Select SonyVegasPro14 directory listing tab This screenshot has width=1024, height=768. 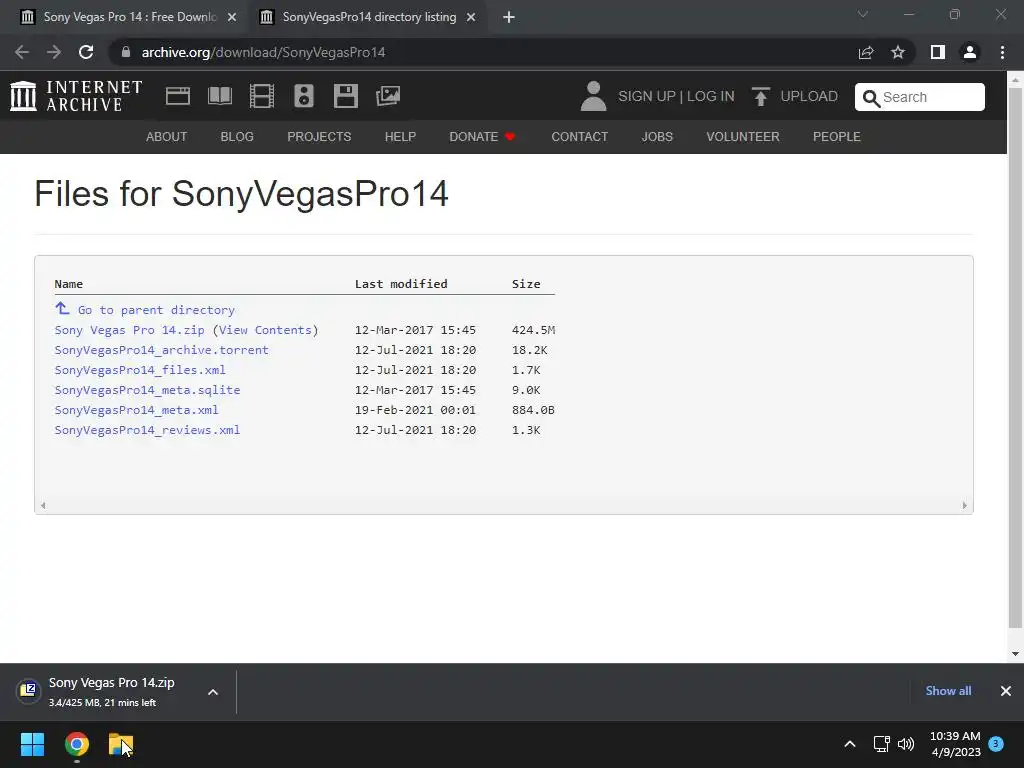tap(369, 17)
